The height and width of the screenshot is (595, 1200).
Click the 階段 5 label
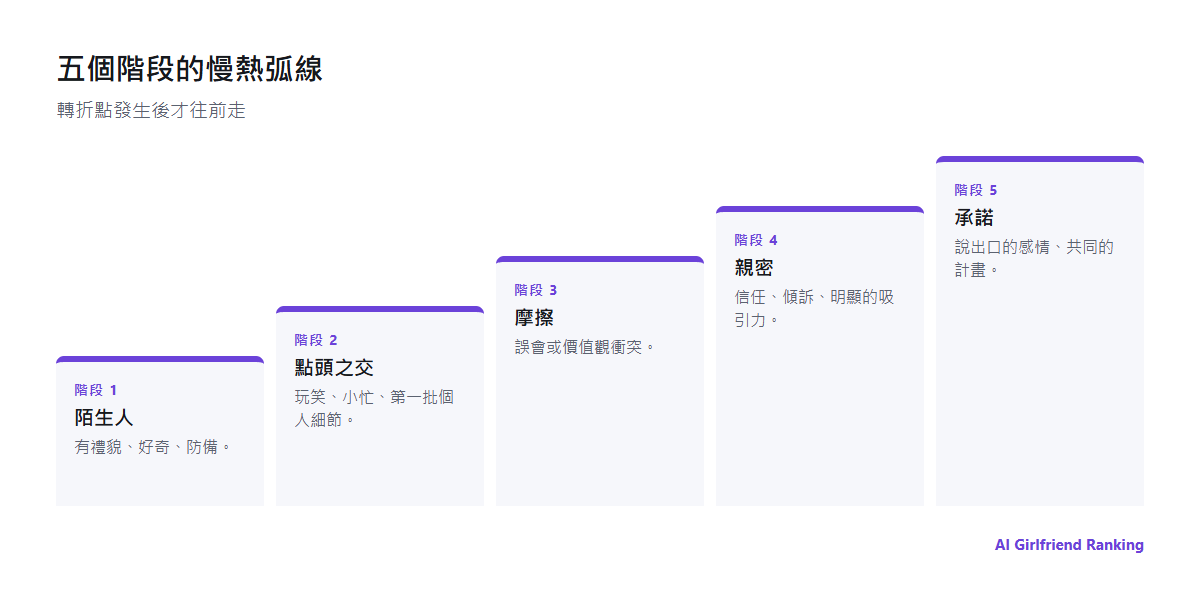[x=976, y=190]
